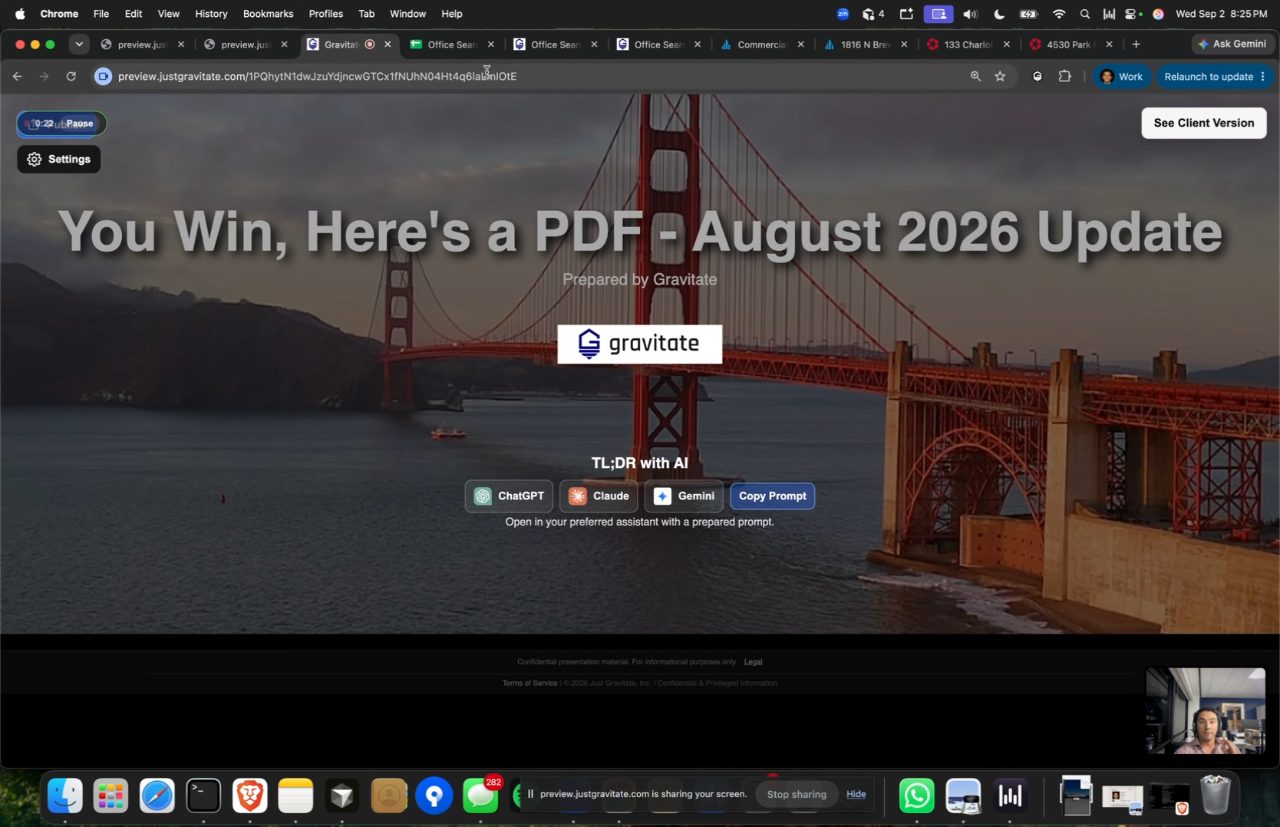Expand the tab search dropdown arrow
The image size is (1280, 827).
(x=79, y=44)
